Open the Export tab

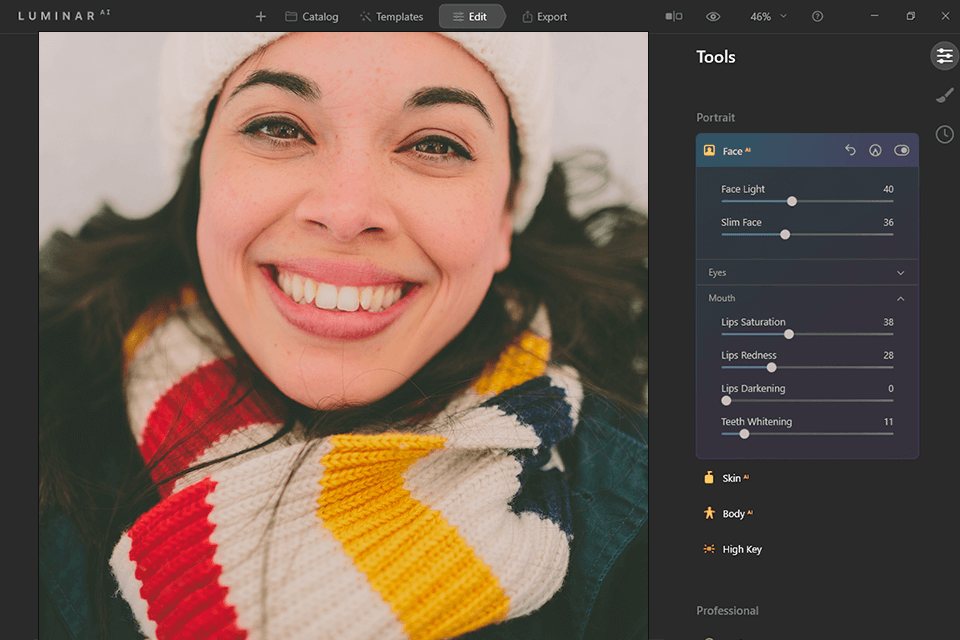click(x=544, y=17)
